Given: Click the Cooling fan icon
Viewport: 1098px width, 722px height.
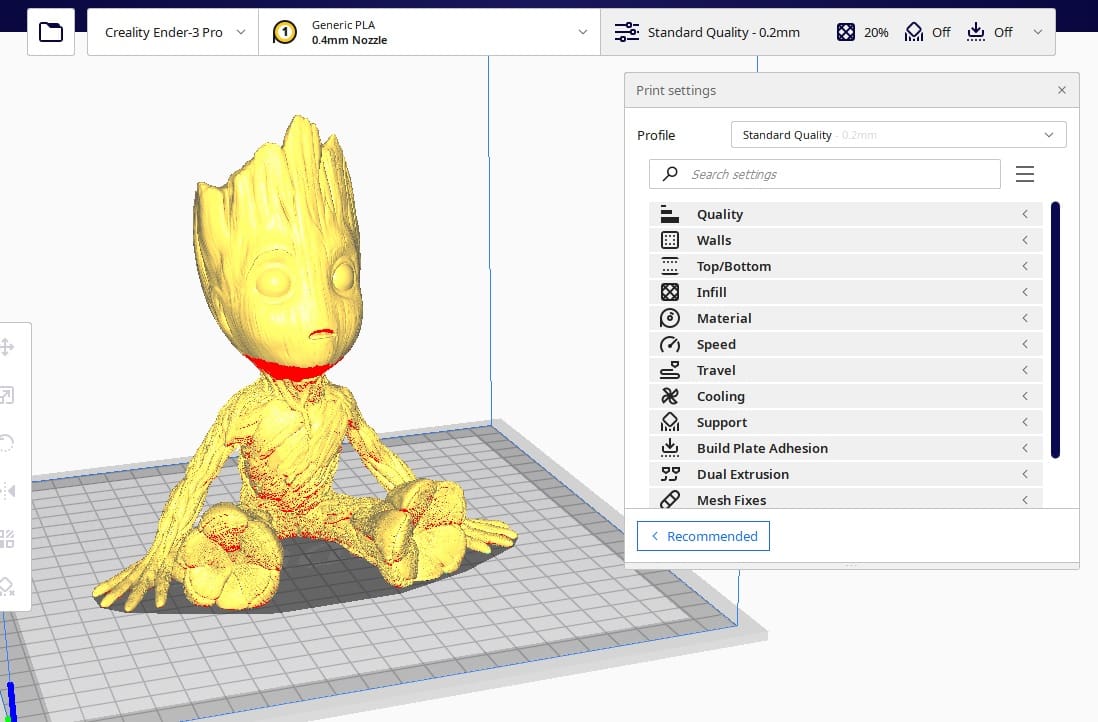Looking at the screenshot, I should [669, 396].
